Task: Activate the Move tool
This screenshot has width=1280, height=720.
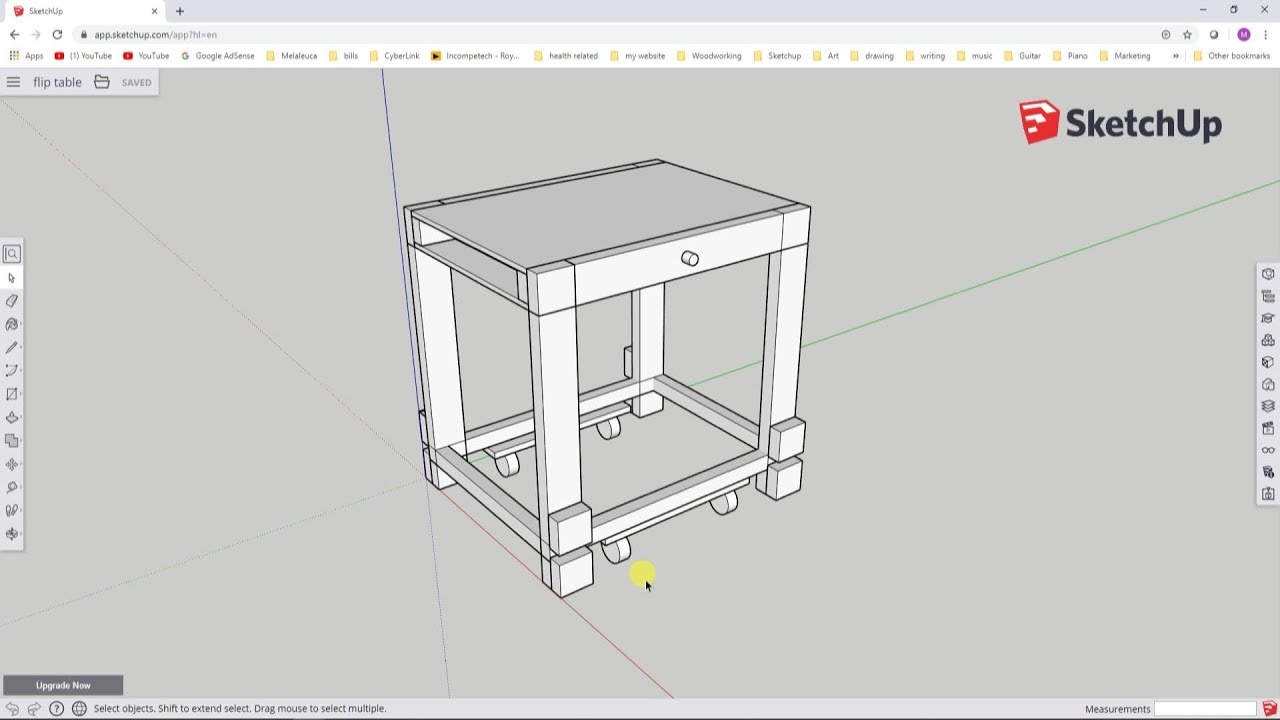Action: coord(12,464)
